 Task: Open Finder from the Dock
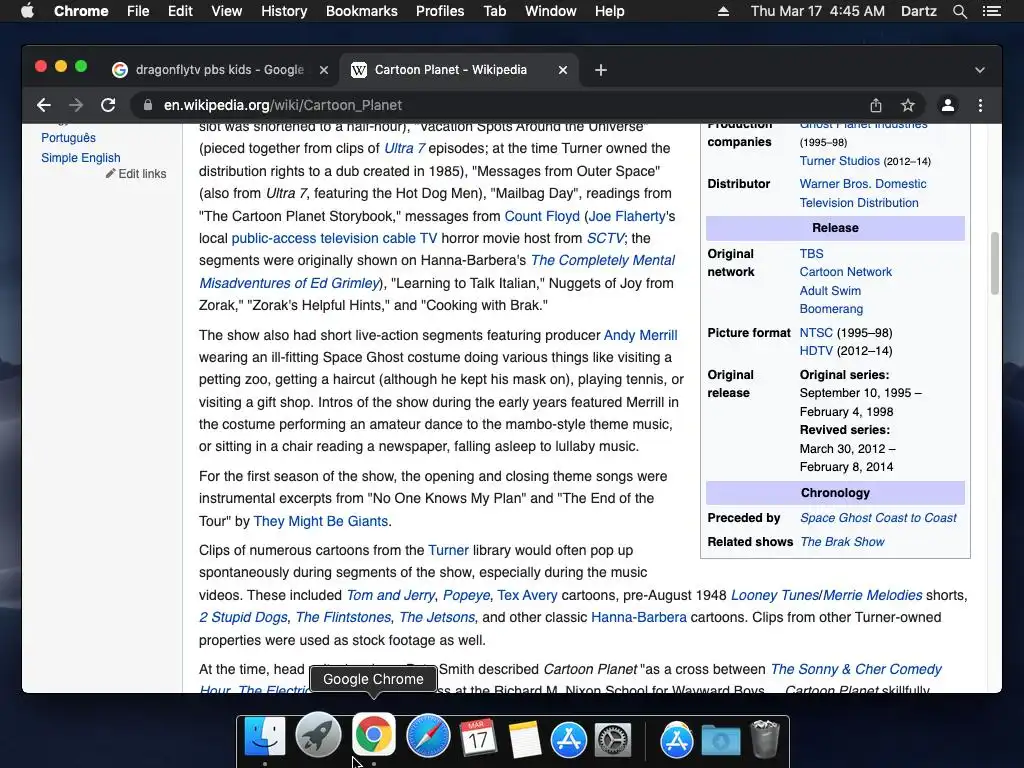click(264, 737)
